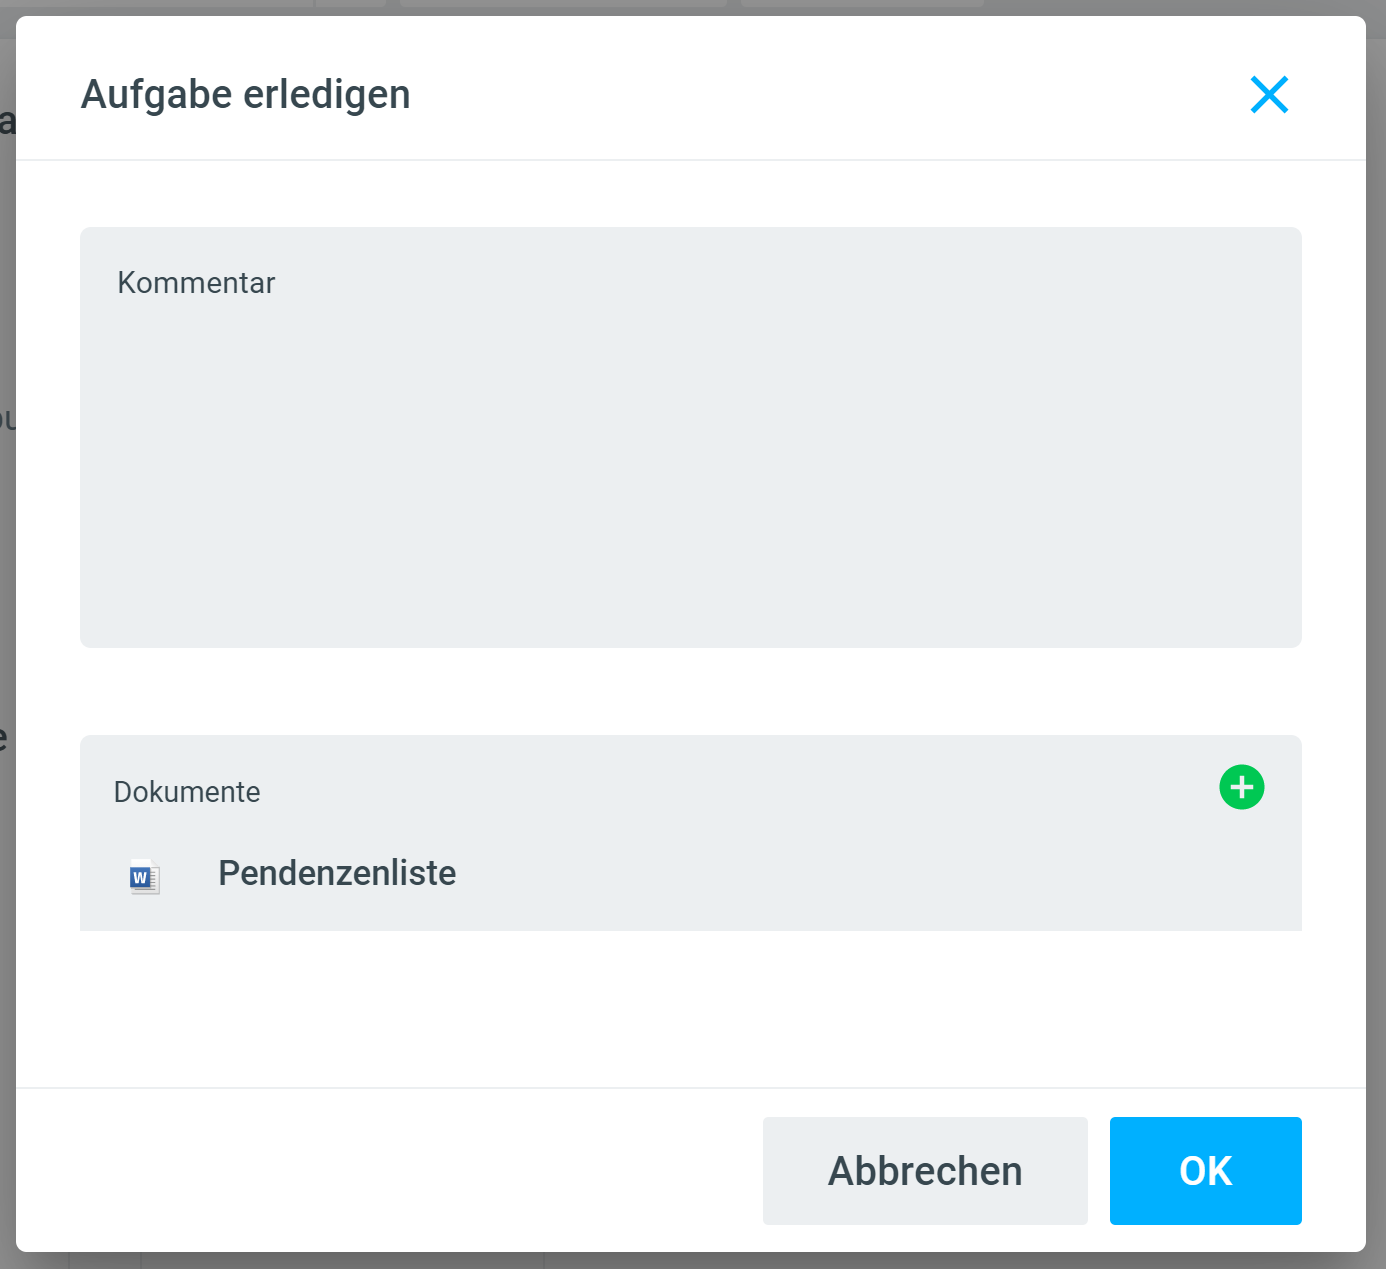Click the Pendenzenliste file name text
This screenshot has height=1269, width=1386.
(x=337, y=873)
